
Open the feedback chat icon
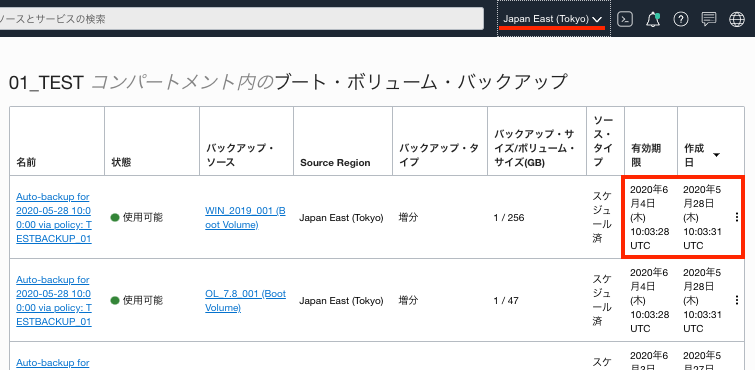[x=709, y=19]
